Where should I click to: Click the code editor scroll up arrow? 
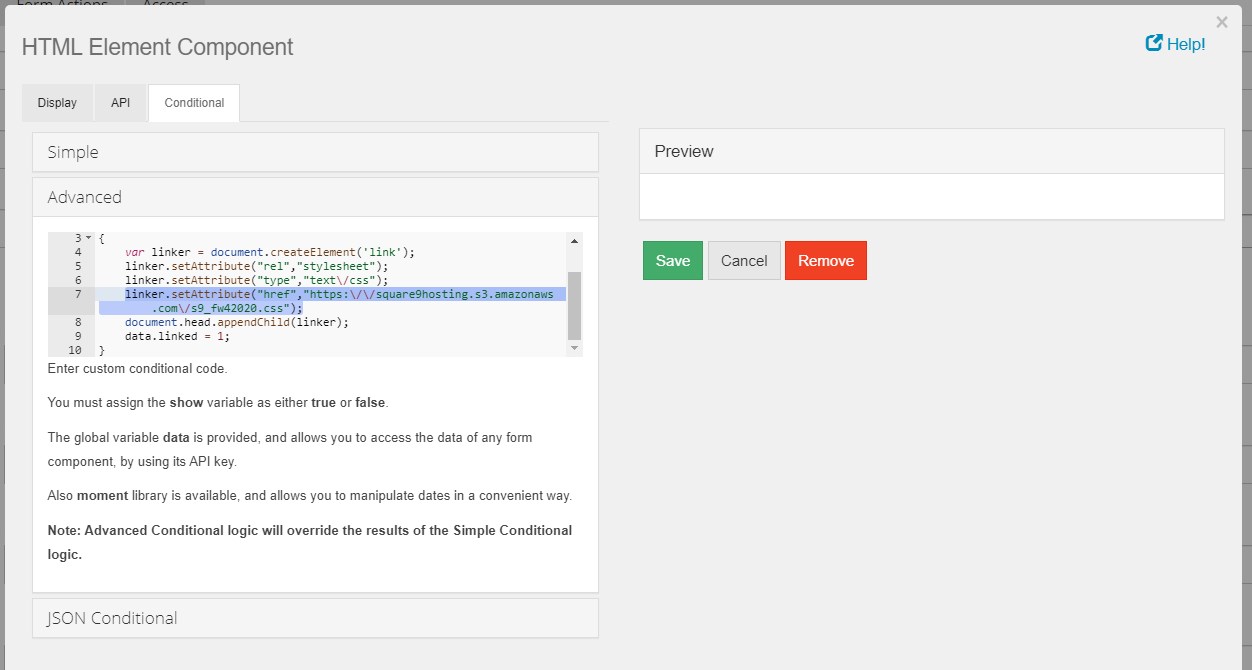(574, 240)
